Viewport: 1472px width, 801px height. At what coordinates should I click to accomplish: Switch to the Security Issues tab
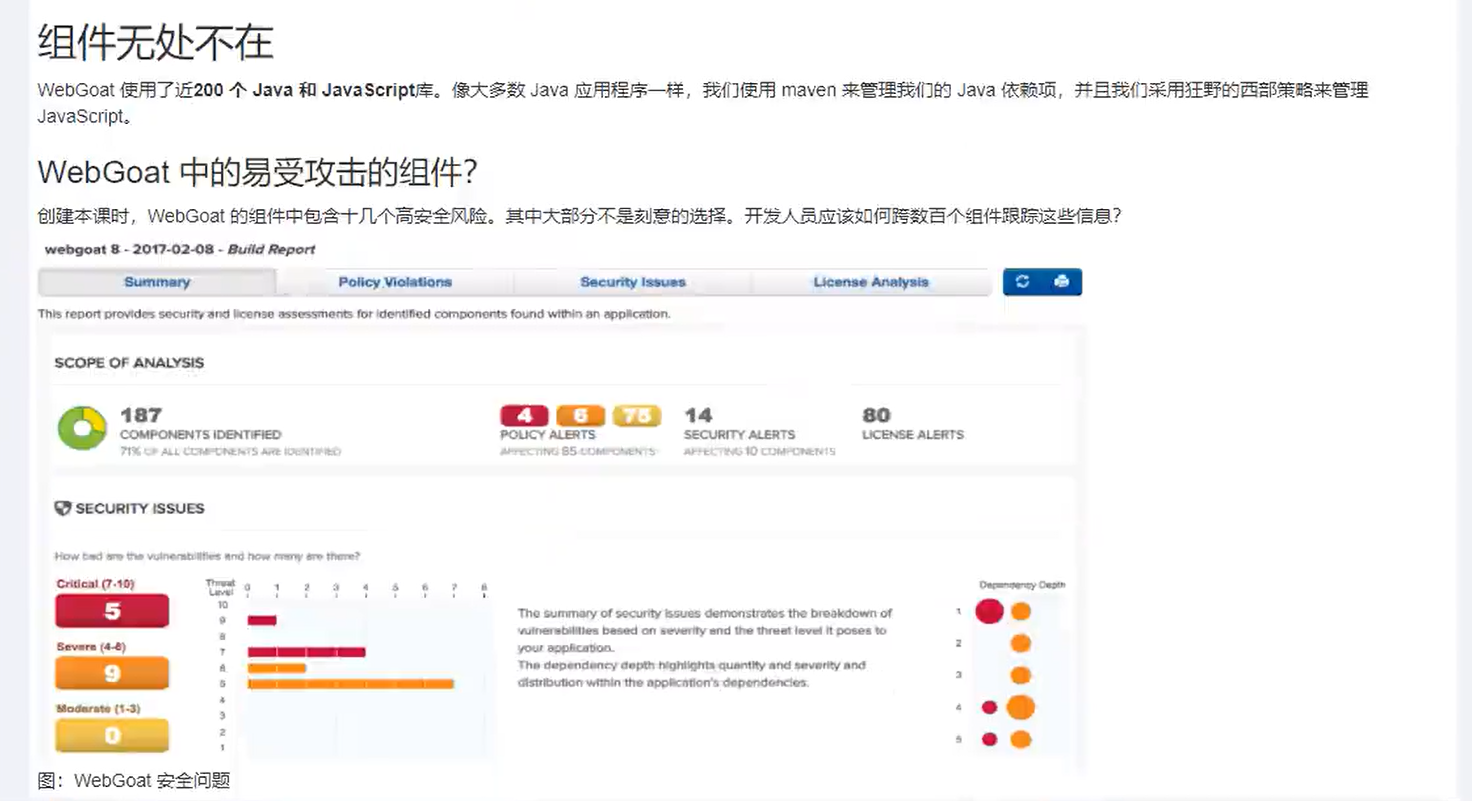coord(633,282)
